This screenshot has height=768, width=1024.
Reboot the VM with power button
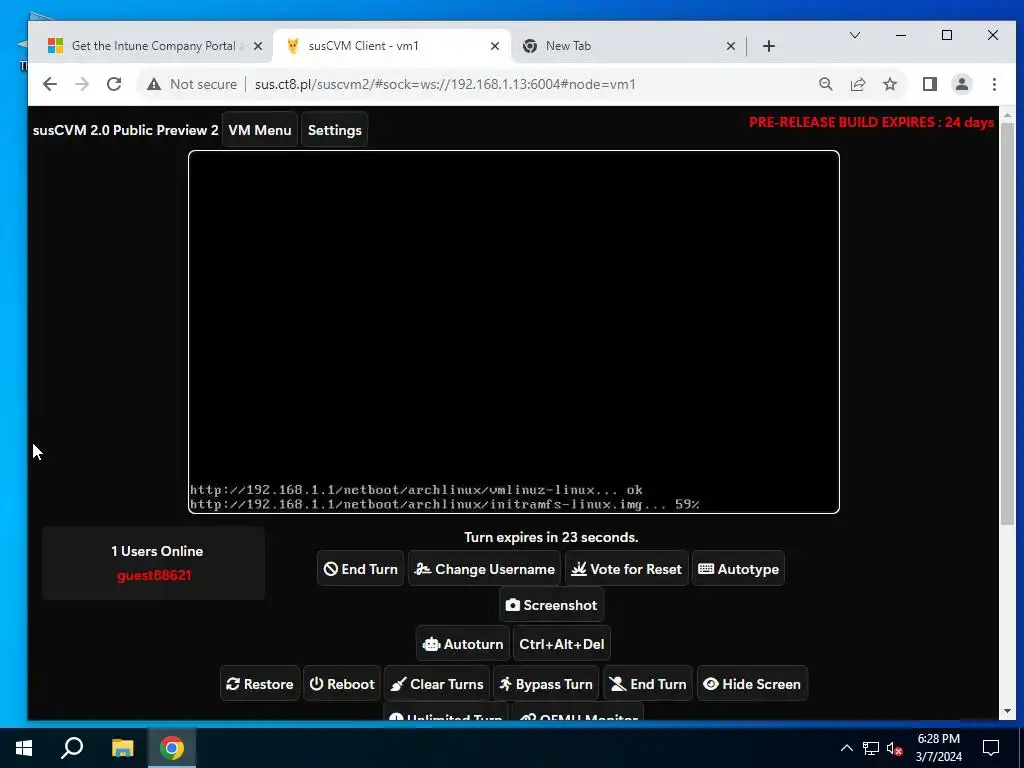click(x=342, y=684)
